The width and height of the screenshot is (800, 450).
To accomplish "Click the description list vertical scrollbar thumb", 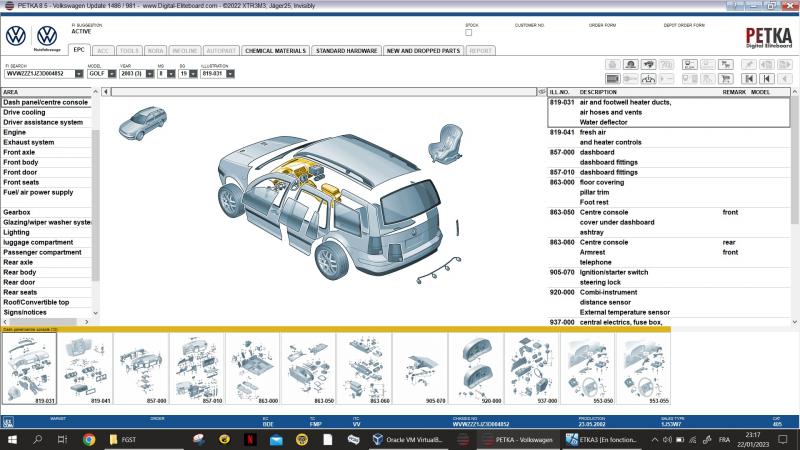I will tap(794, 161).
